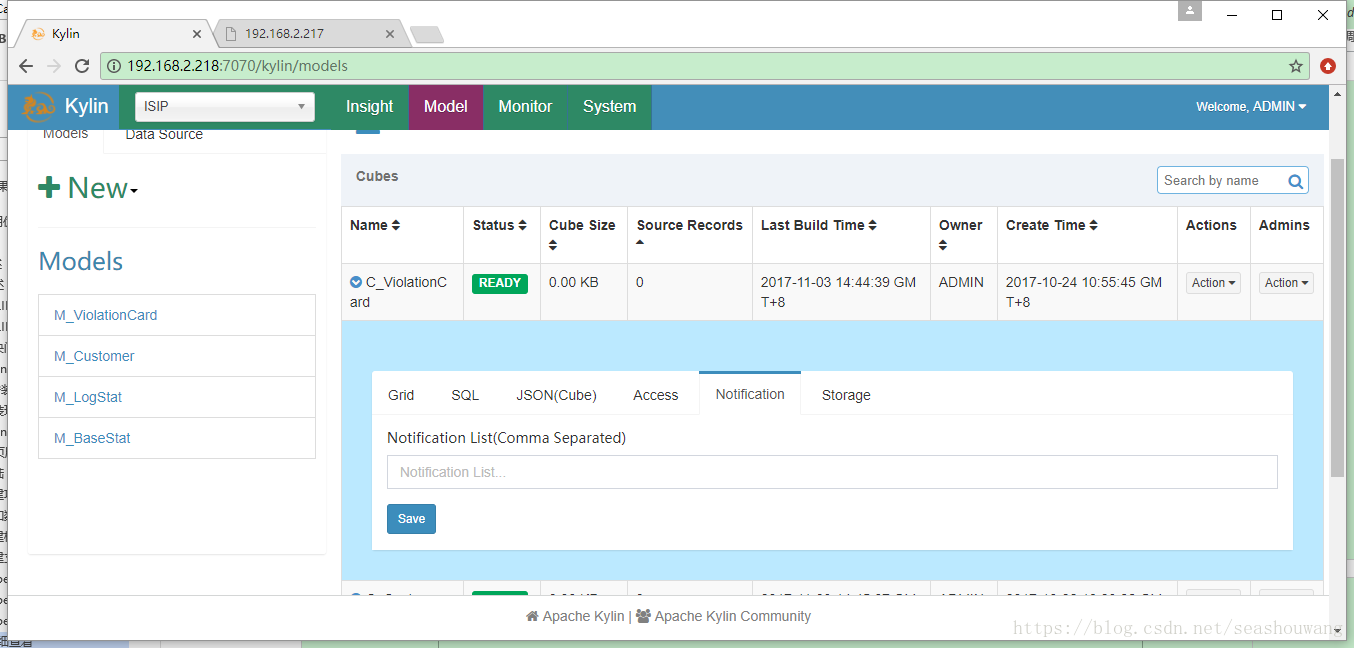1354x648 pixels.
Task: Collapse the C_ViolationCard row chevron icon
Action: tap(356, 283)
